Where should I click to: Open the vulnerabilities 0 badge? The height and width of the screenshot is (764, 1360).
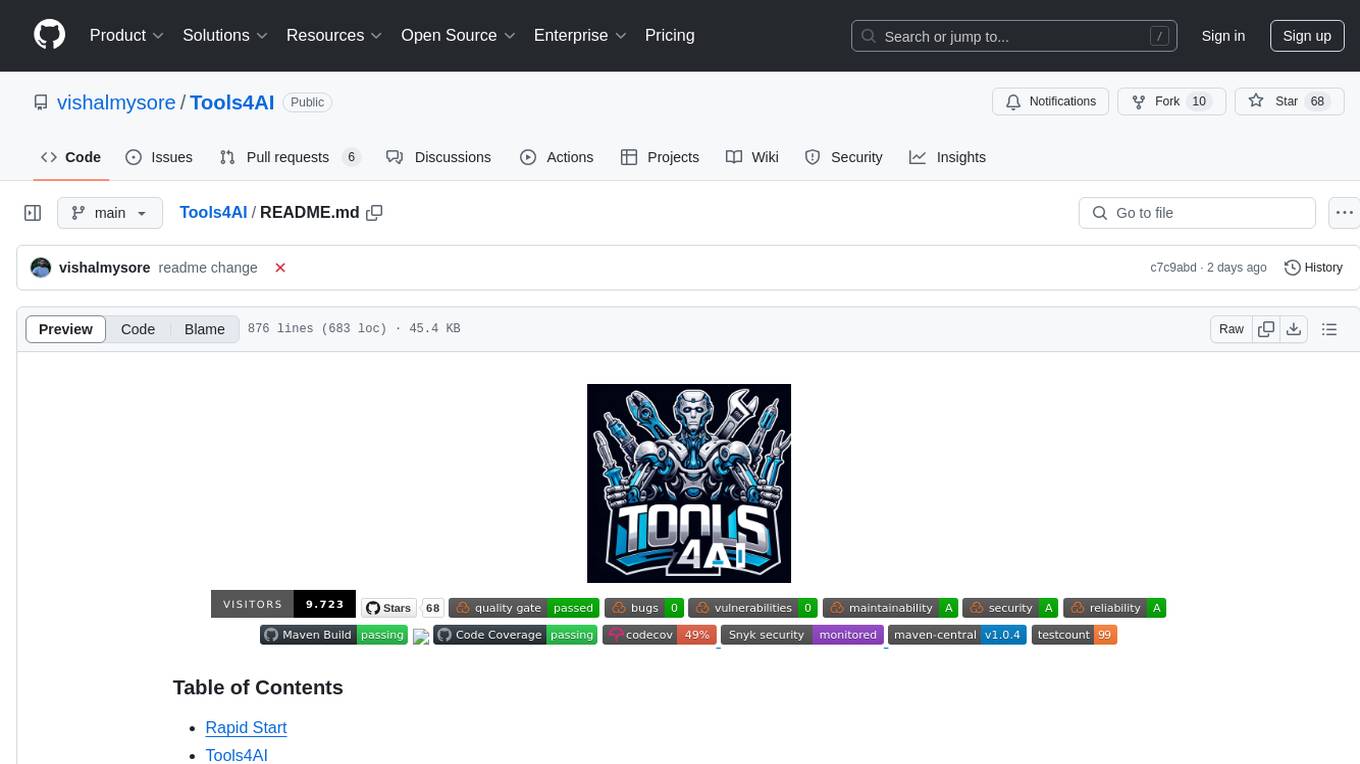(x=753, y=608)
